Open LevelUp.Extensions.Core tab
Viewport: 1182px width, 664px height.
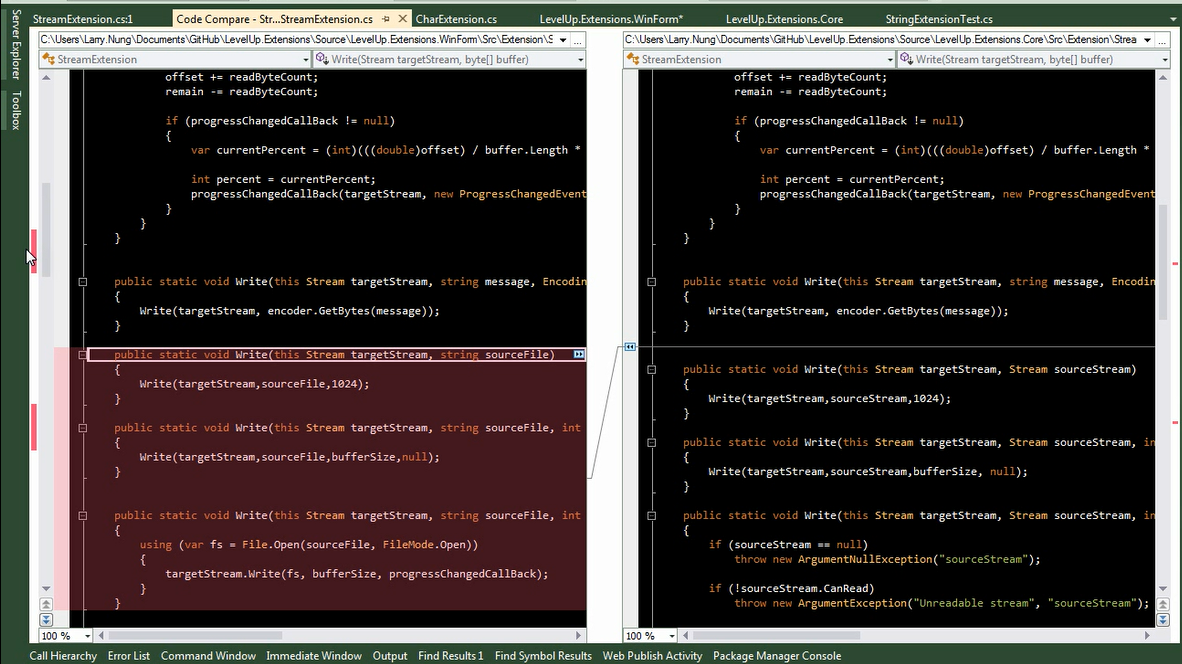tap(784, 19)
